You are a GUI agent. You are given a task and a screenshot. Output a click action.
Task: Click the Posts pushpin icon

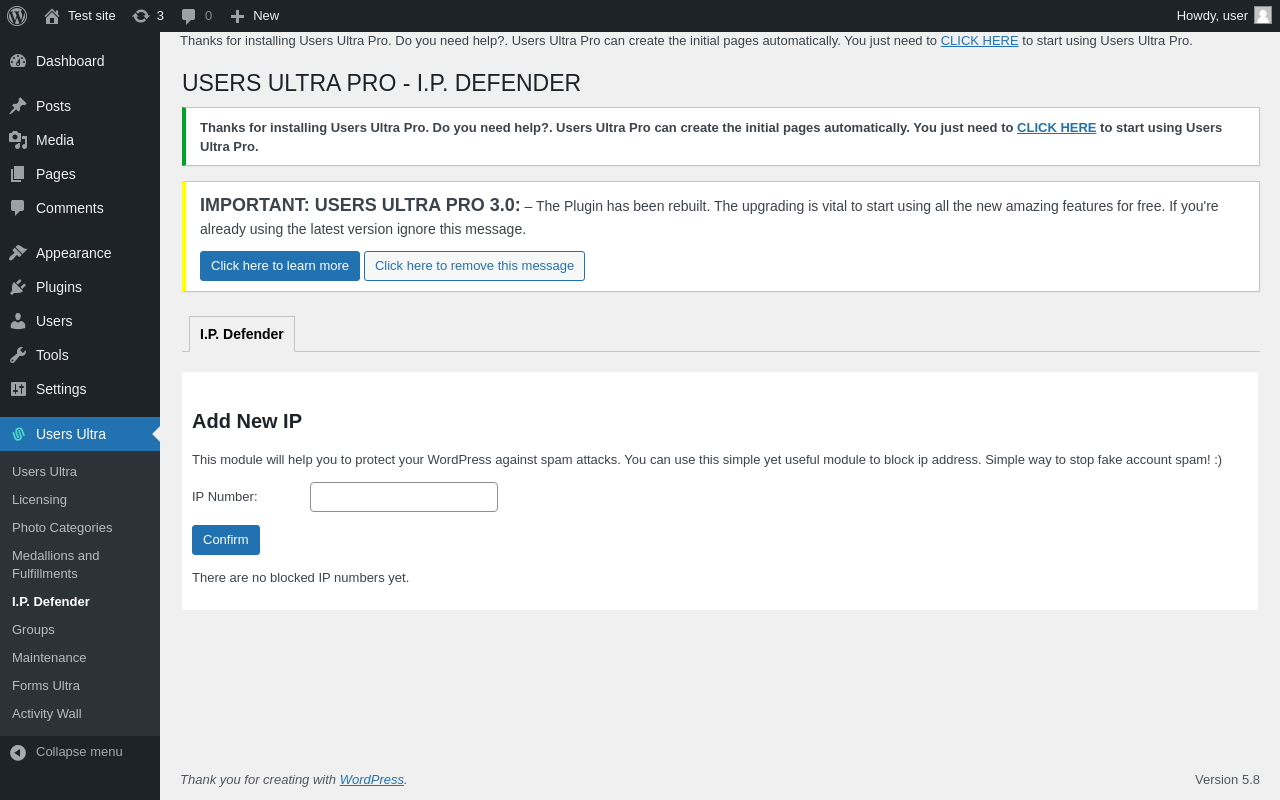tap(18, 106)
